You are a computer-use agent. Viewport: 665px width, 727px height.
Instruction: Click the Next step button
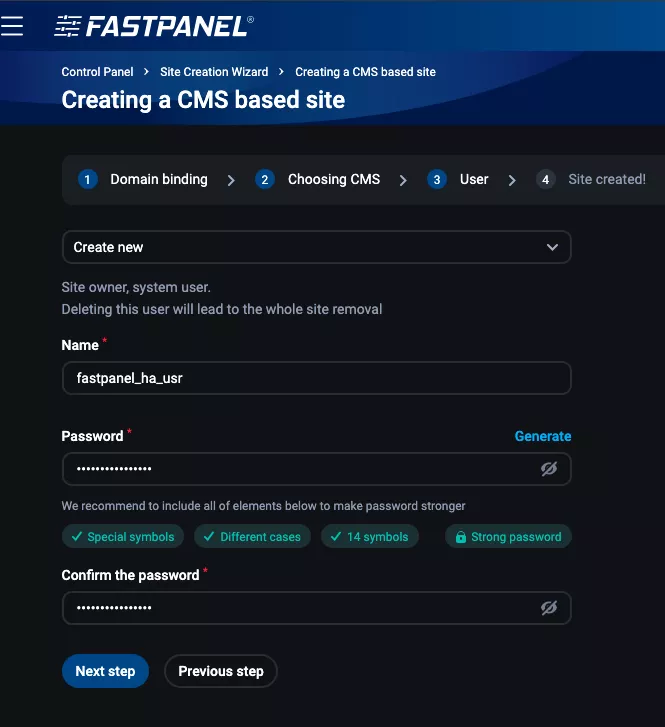105,671
